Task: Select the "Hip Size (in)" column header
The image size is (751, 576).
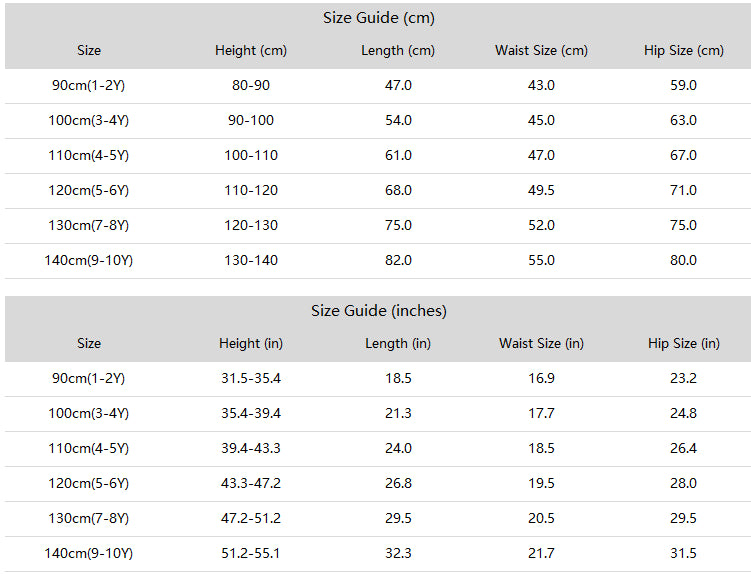Action: coord(684,344)
